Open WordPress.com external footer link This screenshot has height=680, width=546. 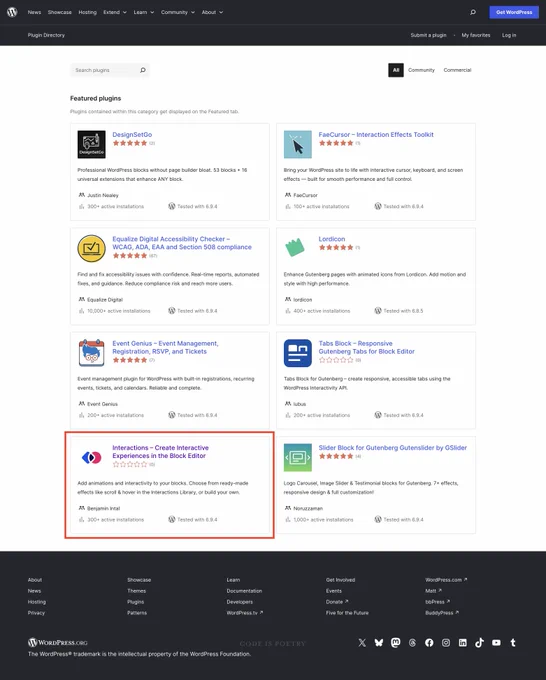coord(446,580)
